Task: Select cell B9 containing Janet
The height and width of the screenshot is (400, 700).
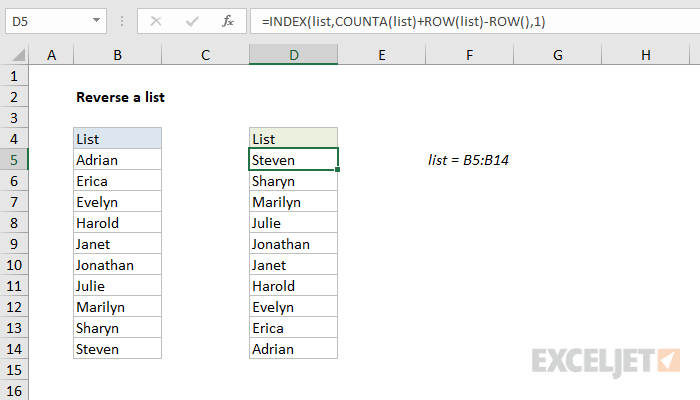Action: click(117, 244)
